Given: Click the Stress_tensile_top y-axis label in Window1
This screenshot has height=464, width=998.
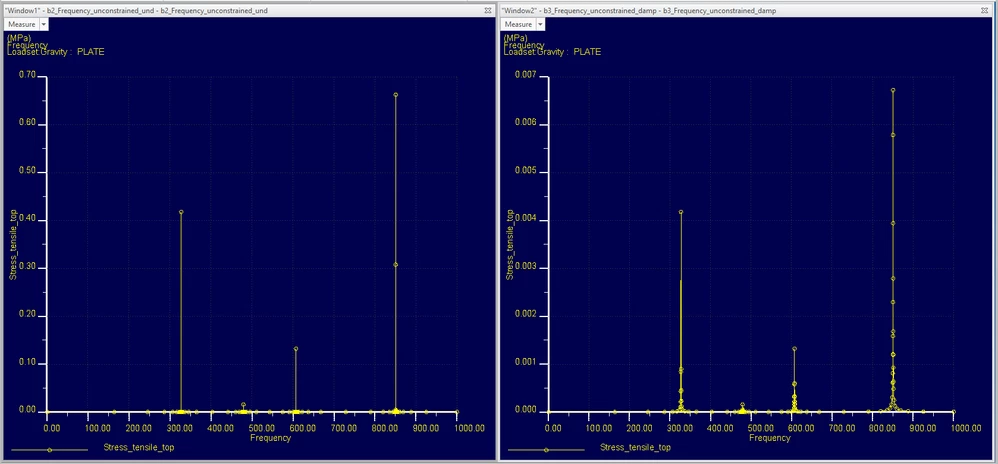Looking at the screenshot, I should point(12,244).
